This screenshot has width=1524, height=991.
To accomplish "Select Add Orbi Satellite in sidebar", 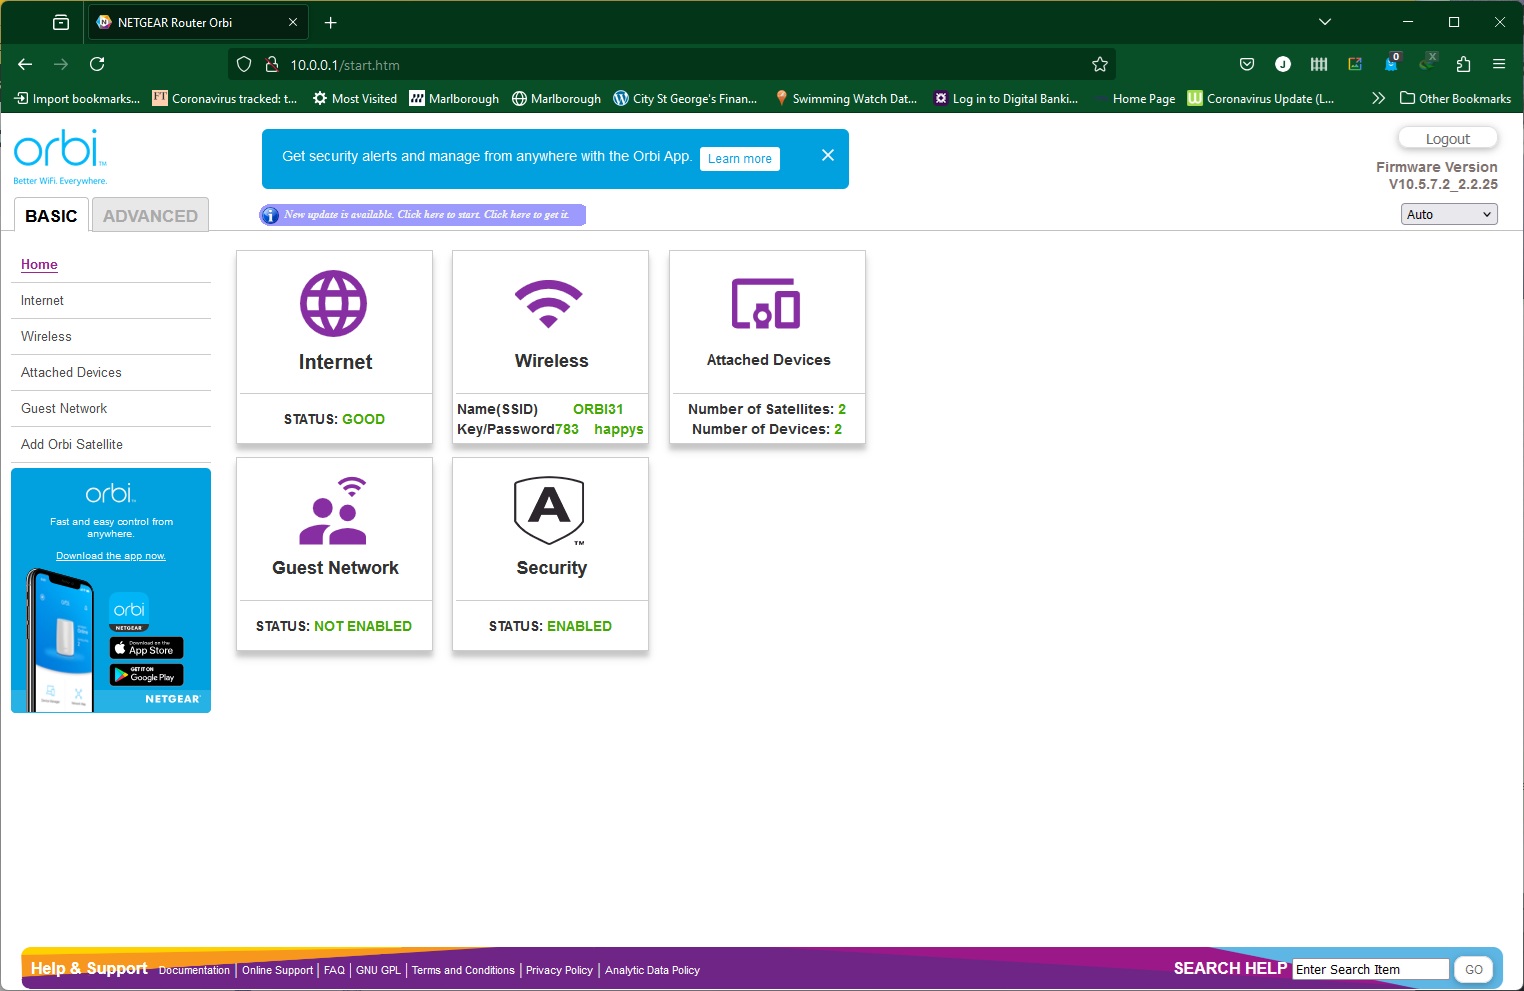I will pyautogui.click(x=72, y=444).
